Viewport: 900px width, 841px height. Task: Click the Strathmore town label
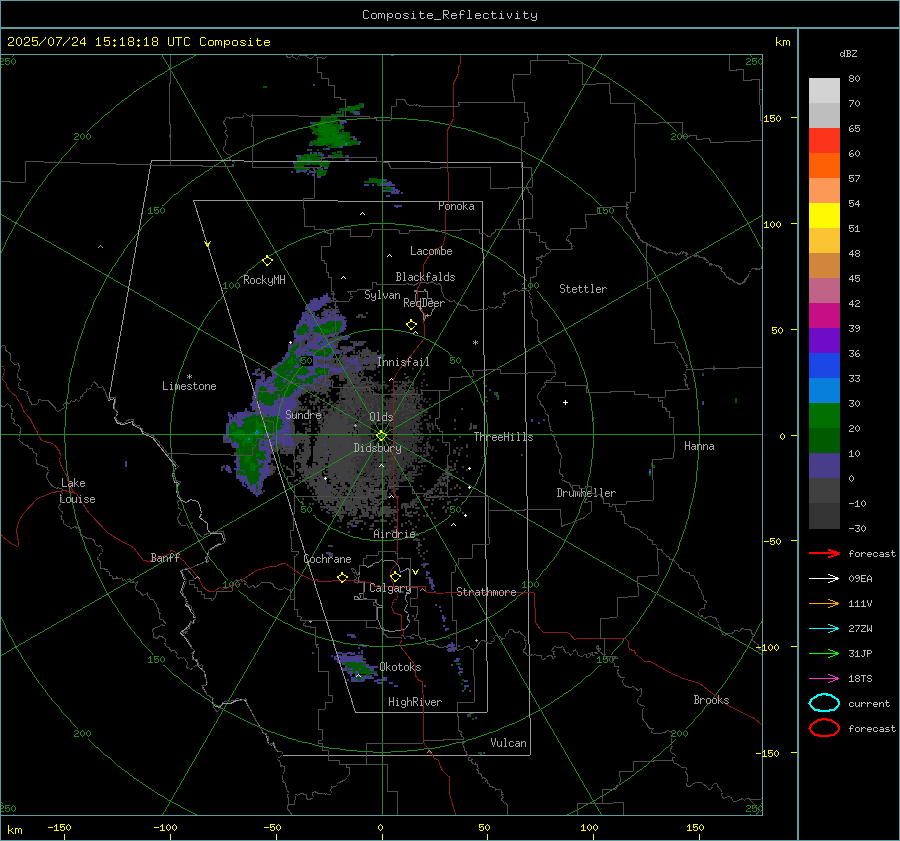pyautogui.click(x=486, y=592)
